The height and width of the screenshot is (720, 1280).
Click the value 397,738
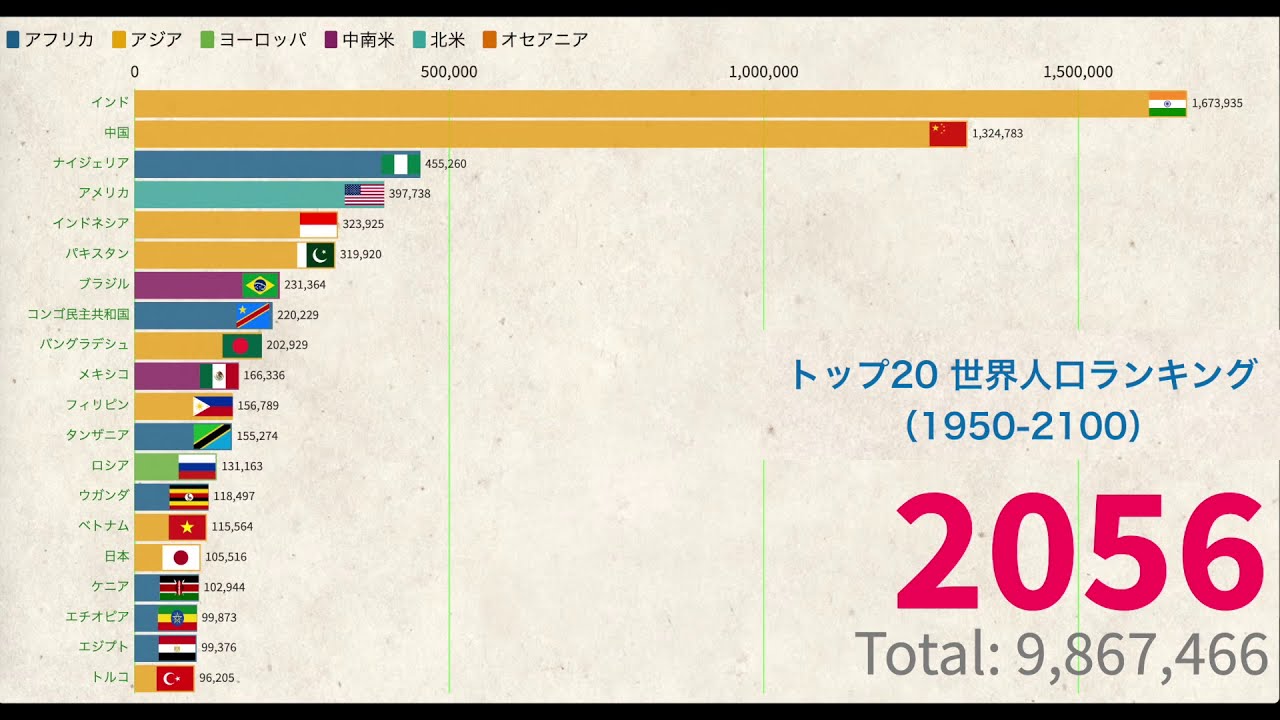tap(409, 194)
